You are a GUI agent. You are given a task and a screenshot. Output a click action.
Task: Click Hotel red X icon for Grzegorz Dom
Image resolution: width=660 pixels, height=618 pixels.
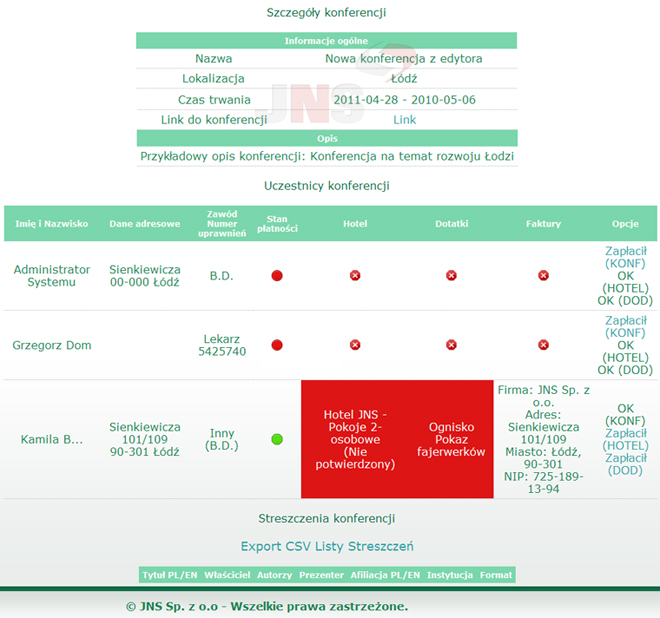click(x=355, y=345)
